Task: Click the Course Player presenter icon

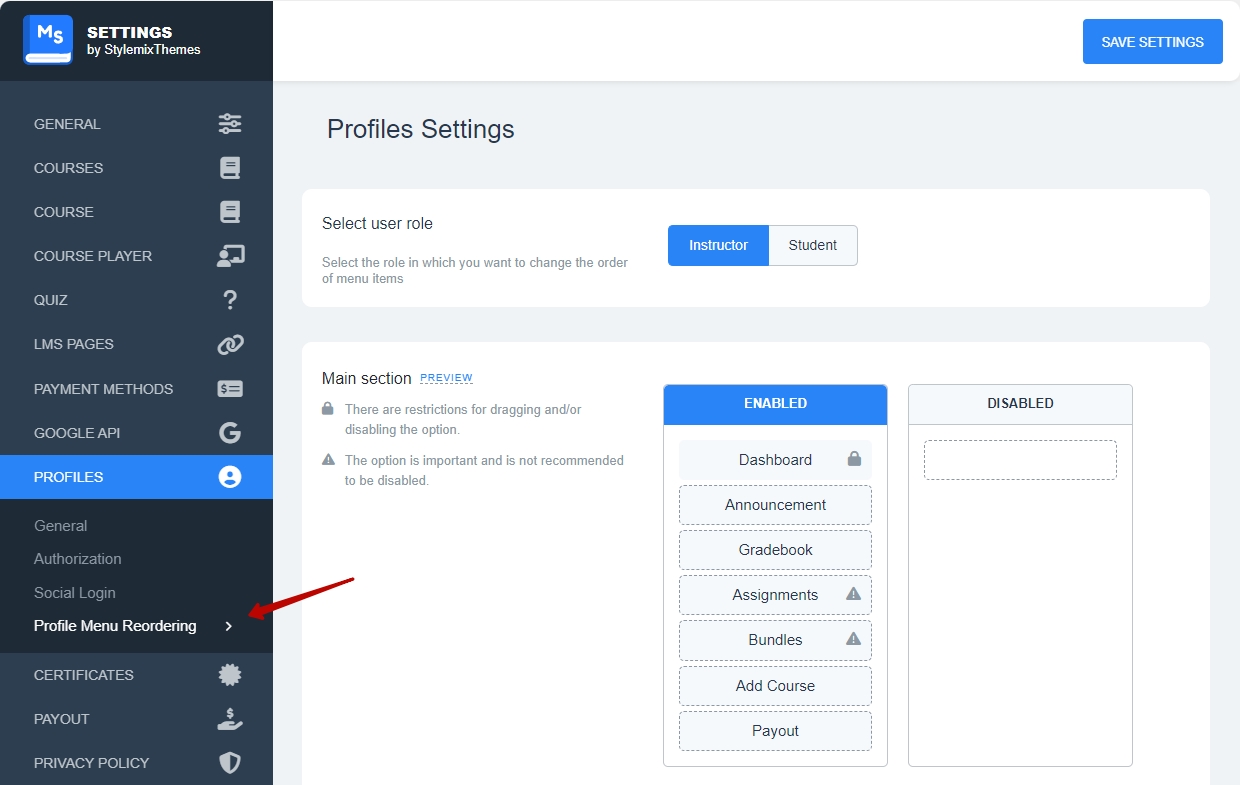Action: click(230, 256)
